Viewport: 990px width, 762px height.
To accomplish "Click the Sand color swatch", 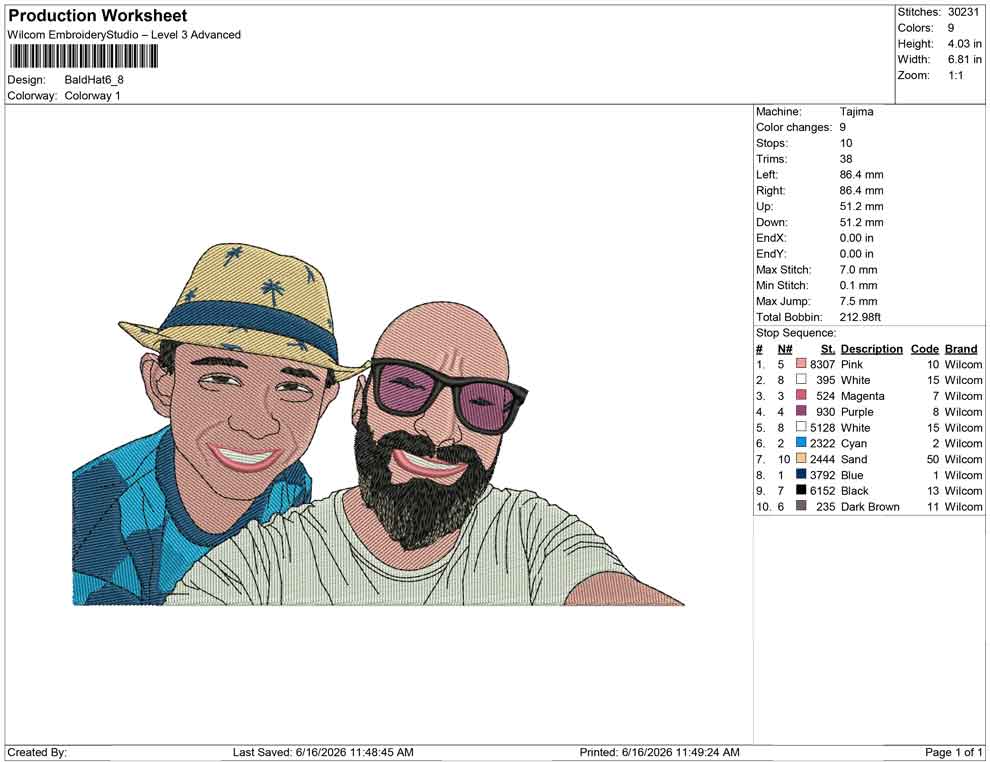I will (801, 458).
